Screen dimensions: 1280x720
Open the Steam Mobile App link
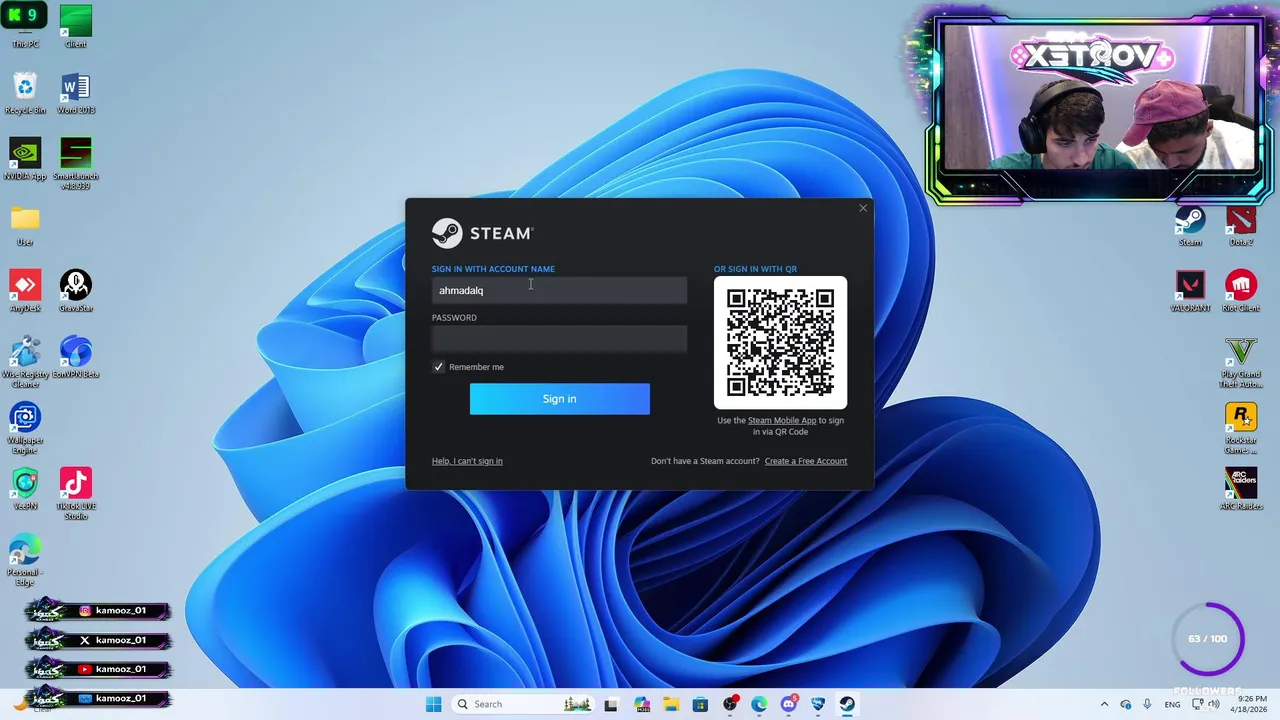782,421
